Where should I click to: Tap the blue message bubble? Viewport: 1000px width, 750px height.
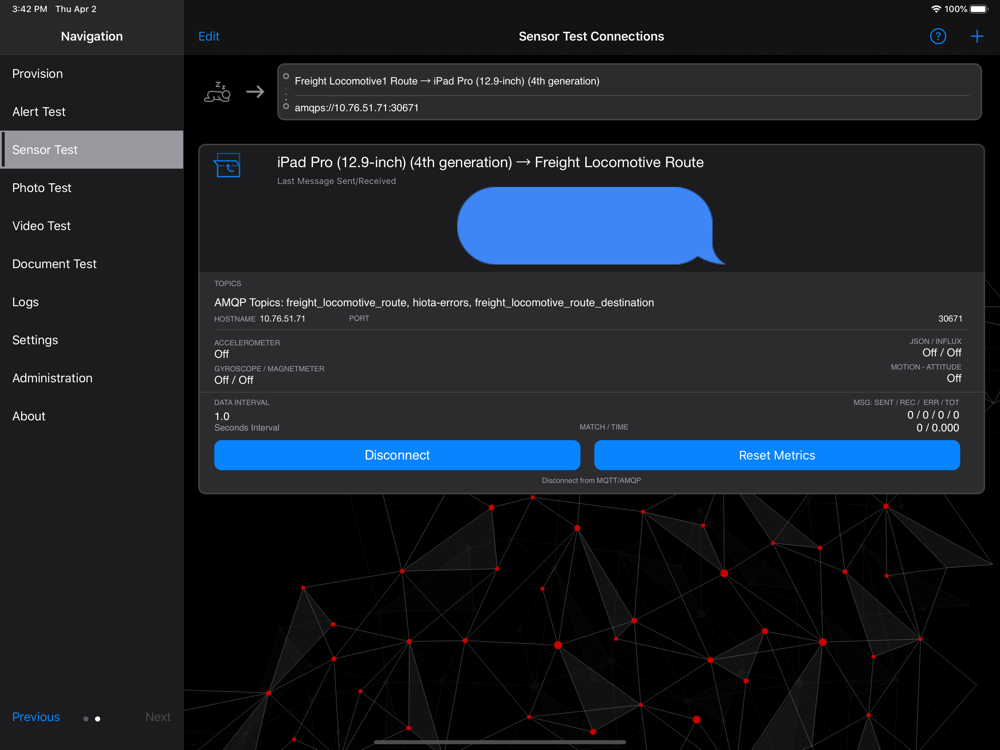pyautogui.click(x=591, y=226)
